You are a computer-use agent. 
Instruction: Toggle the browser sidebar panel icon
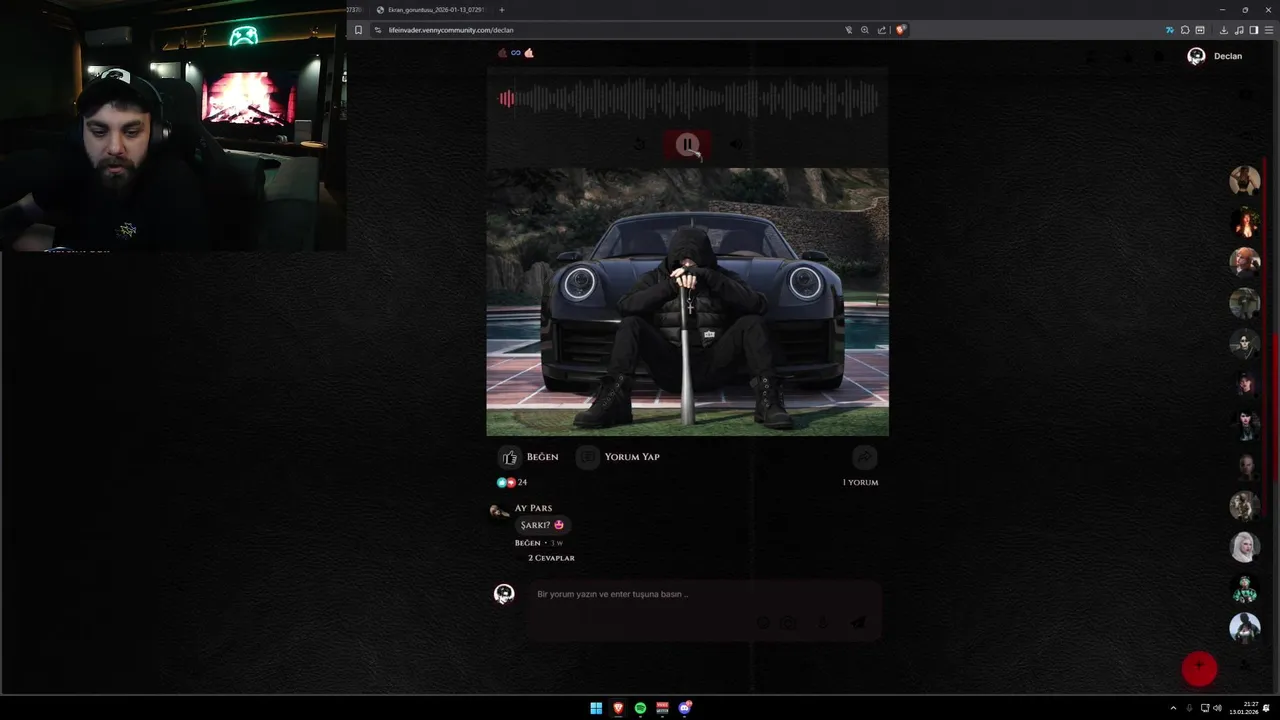pos(1254,30)
